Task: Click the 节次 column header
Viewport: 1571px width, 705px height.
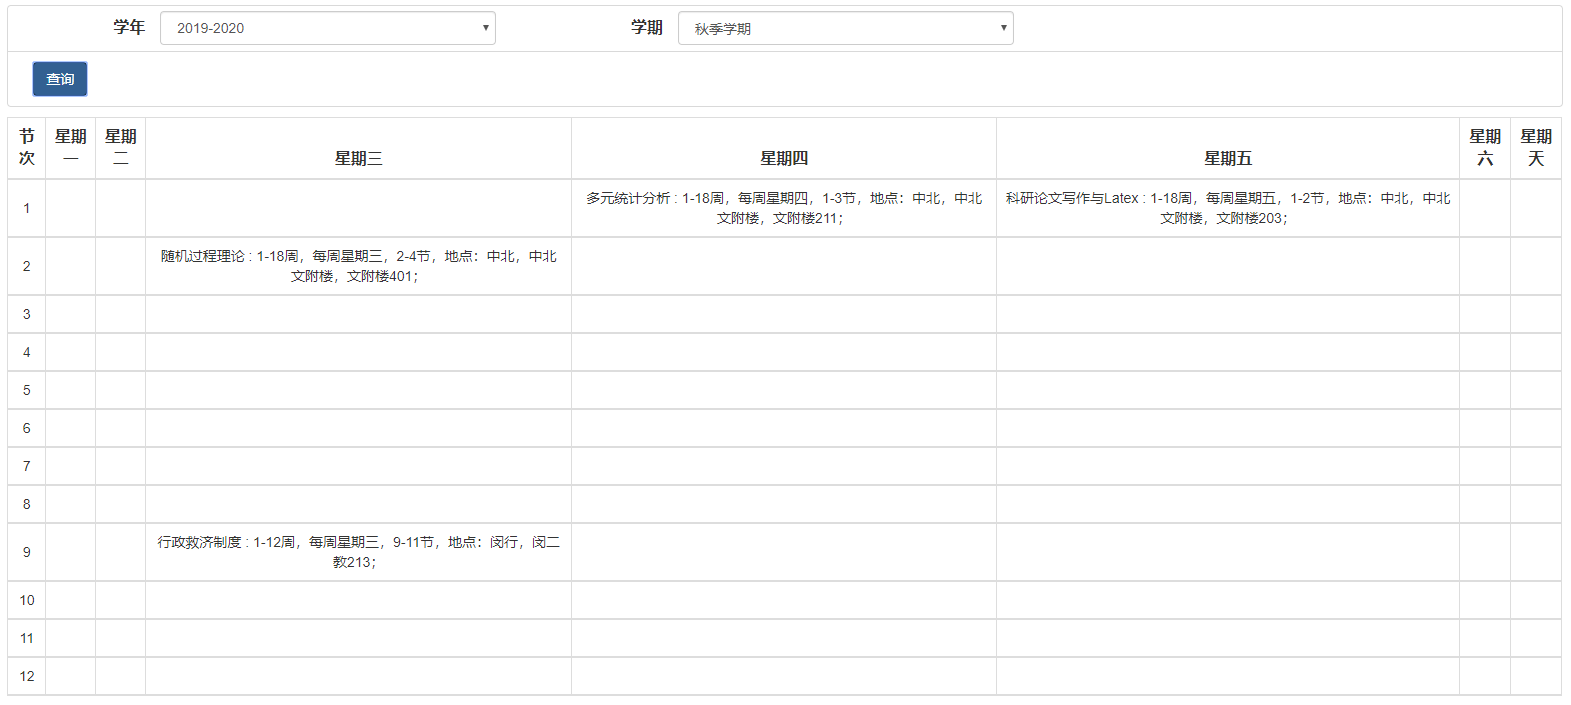Action: [x=27, y=147]
